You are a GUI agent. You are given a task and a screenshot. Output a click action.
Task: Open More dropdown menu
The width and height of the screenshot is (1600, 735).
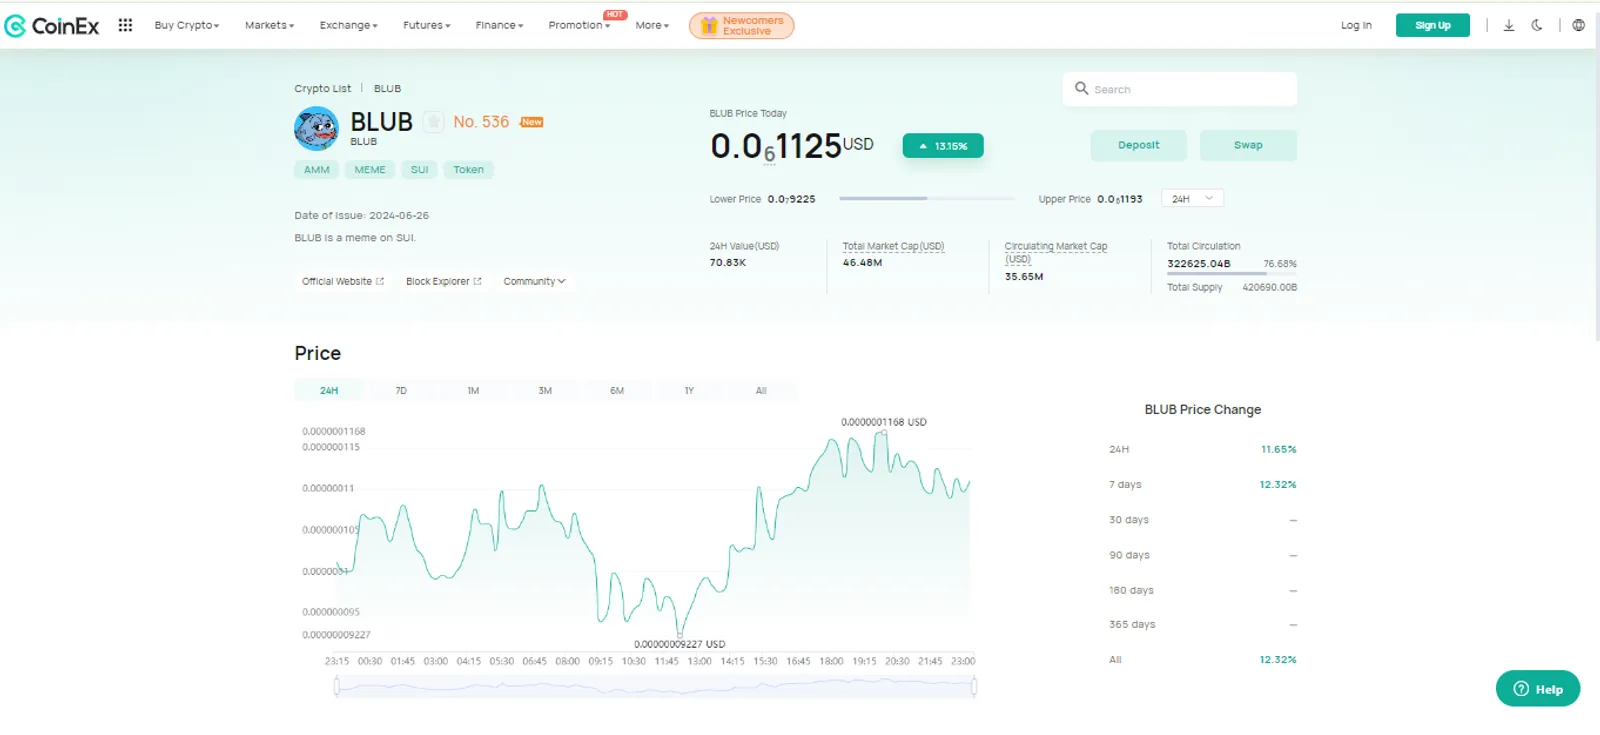click(x=652, y=25)
